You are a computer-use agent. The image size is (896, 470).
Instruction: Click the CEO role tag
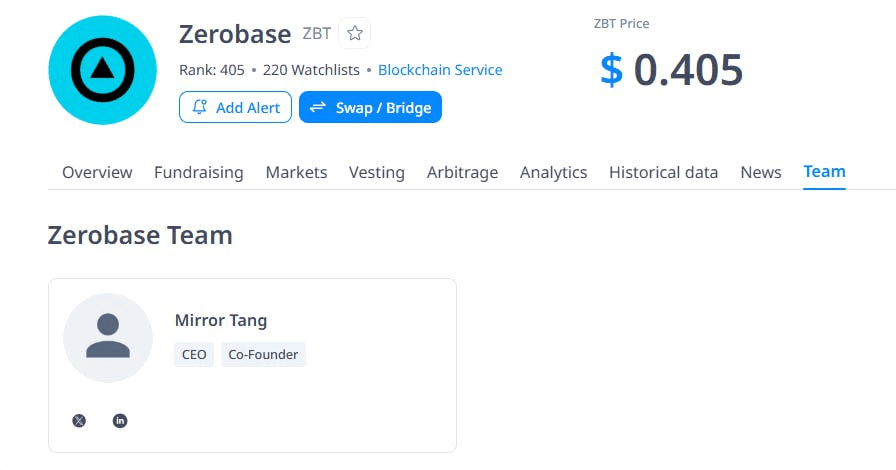194,354
